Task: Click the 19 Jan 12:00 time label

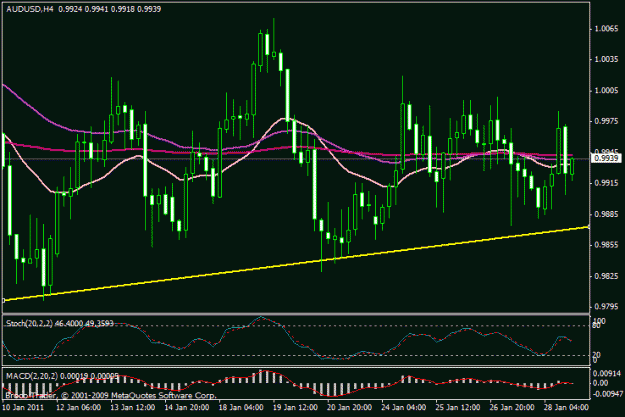Action: click(x=295, y=407)
